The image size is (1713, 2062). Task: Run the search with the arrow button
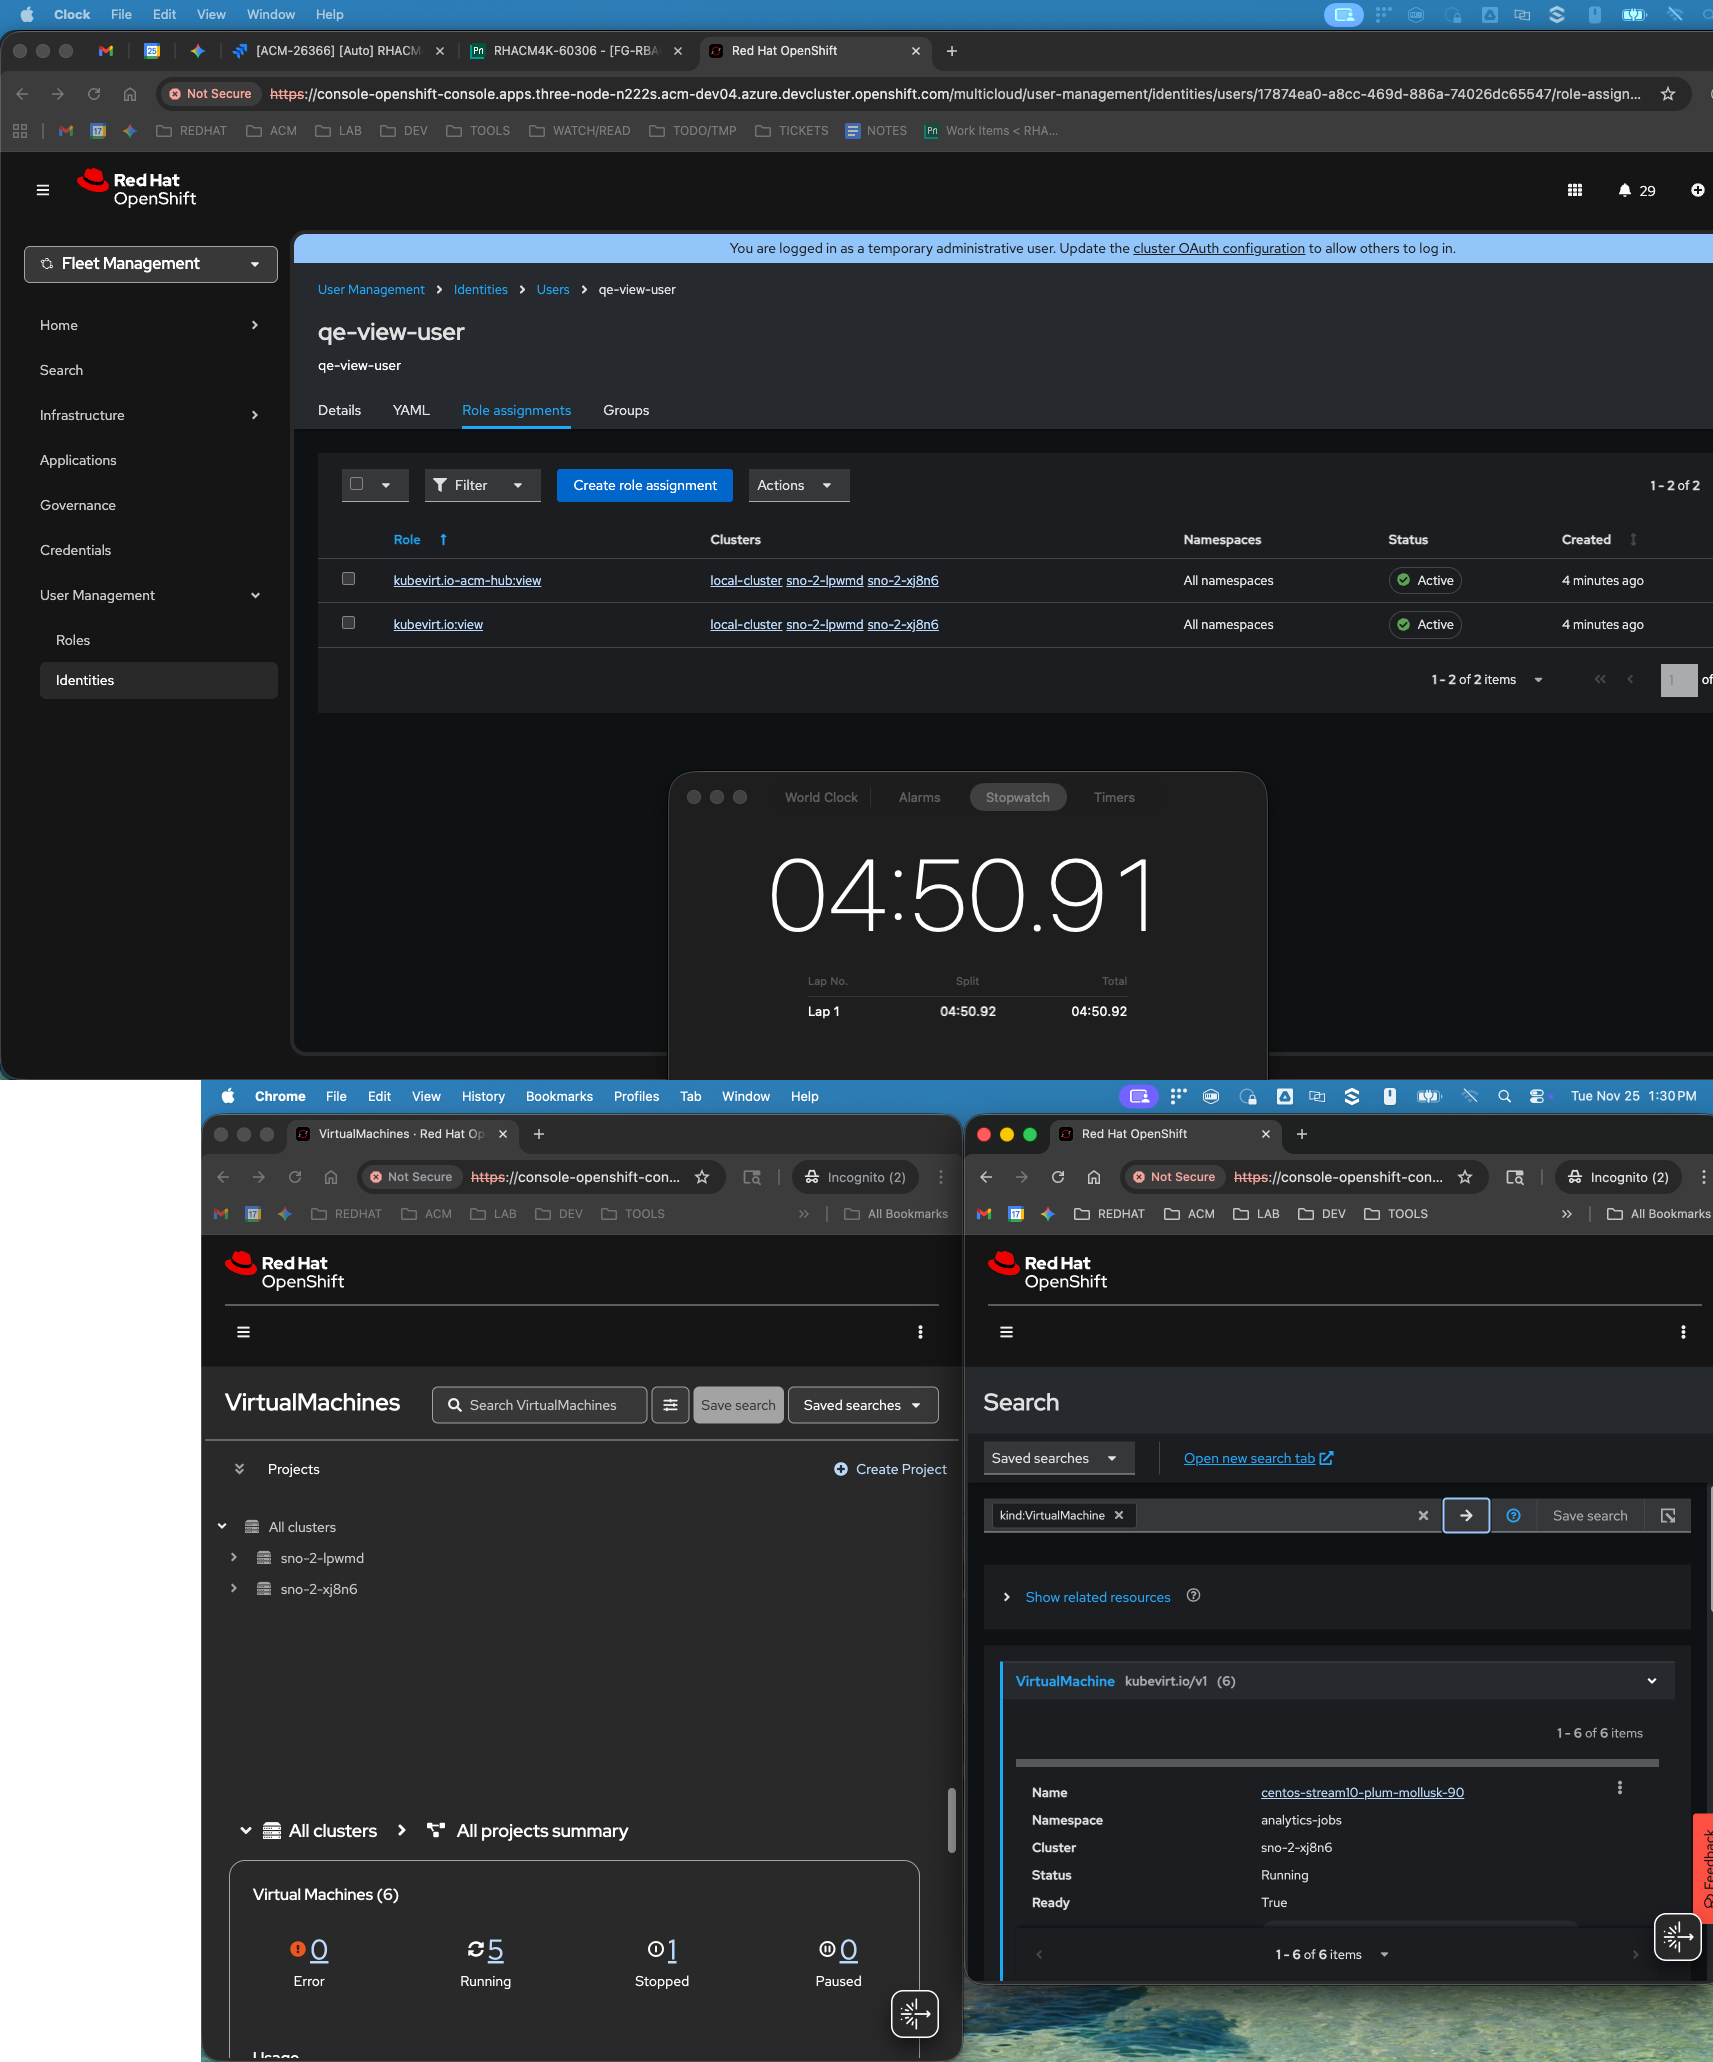click(1465, 1515)
